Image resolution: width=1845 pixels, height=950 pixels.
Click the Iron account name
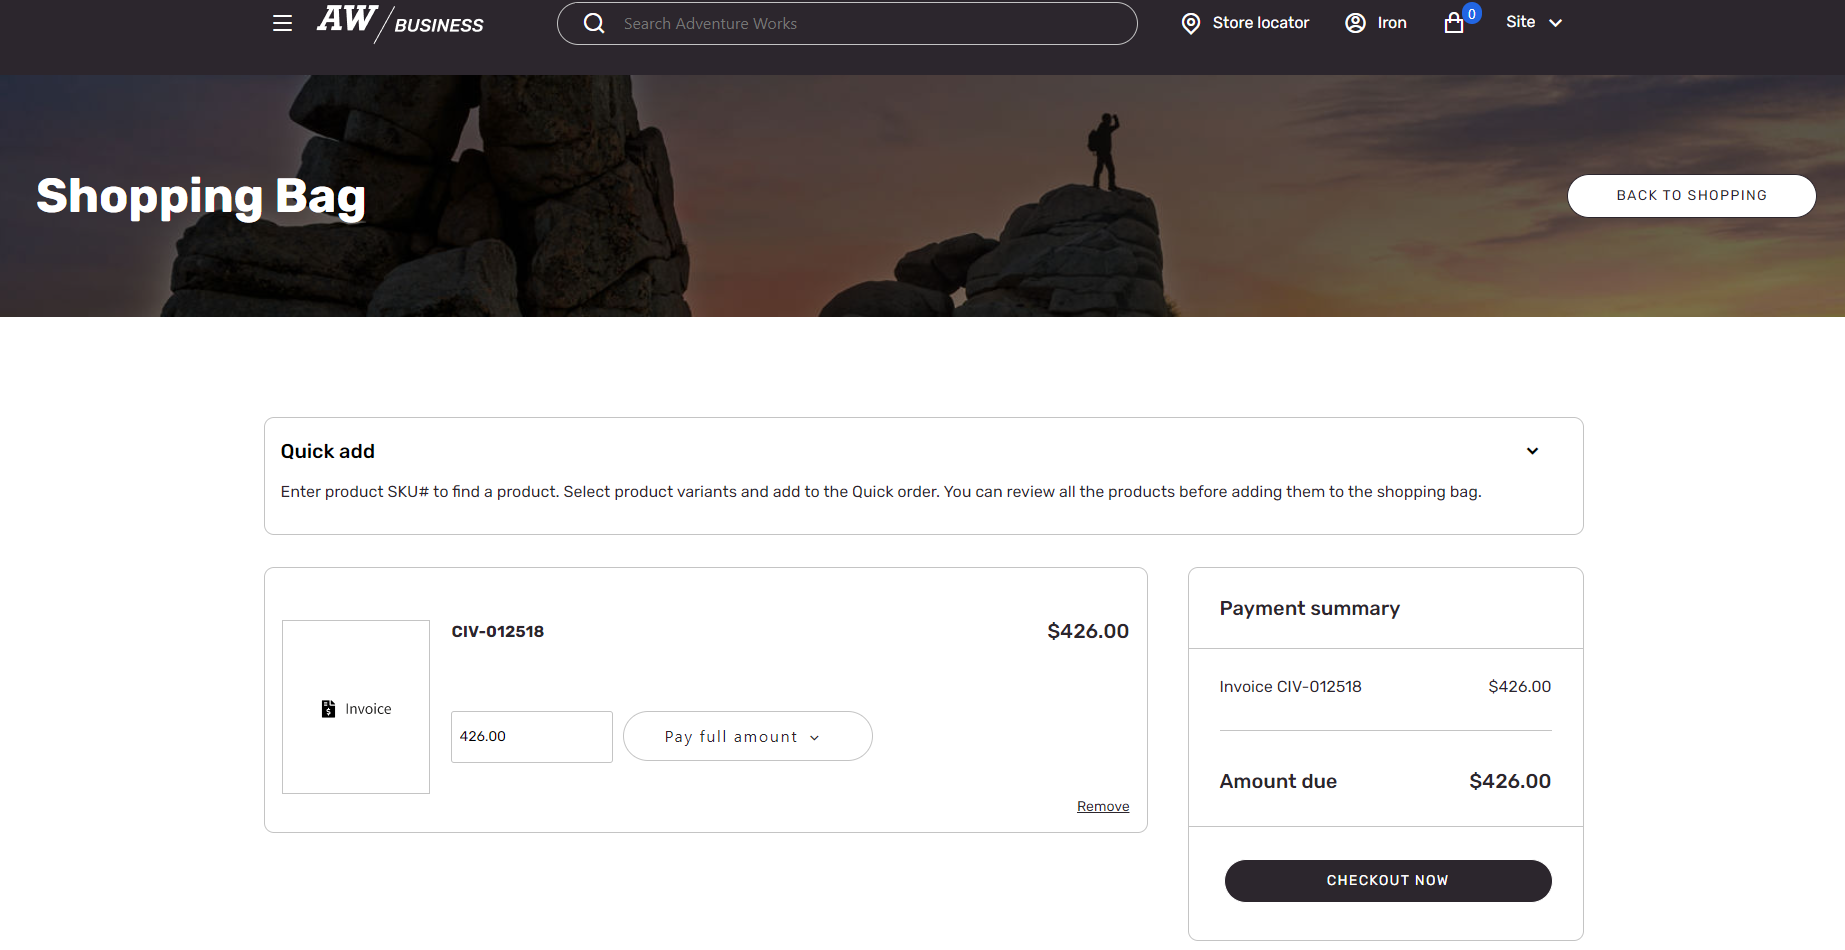tap(1392, 23)
